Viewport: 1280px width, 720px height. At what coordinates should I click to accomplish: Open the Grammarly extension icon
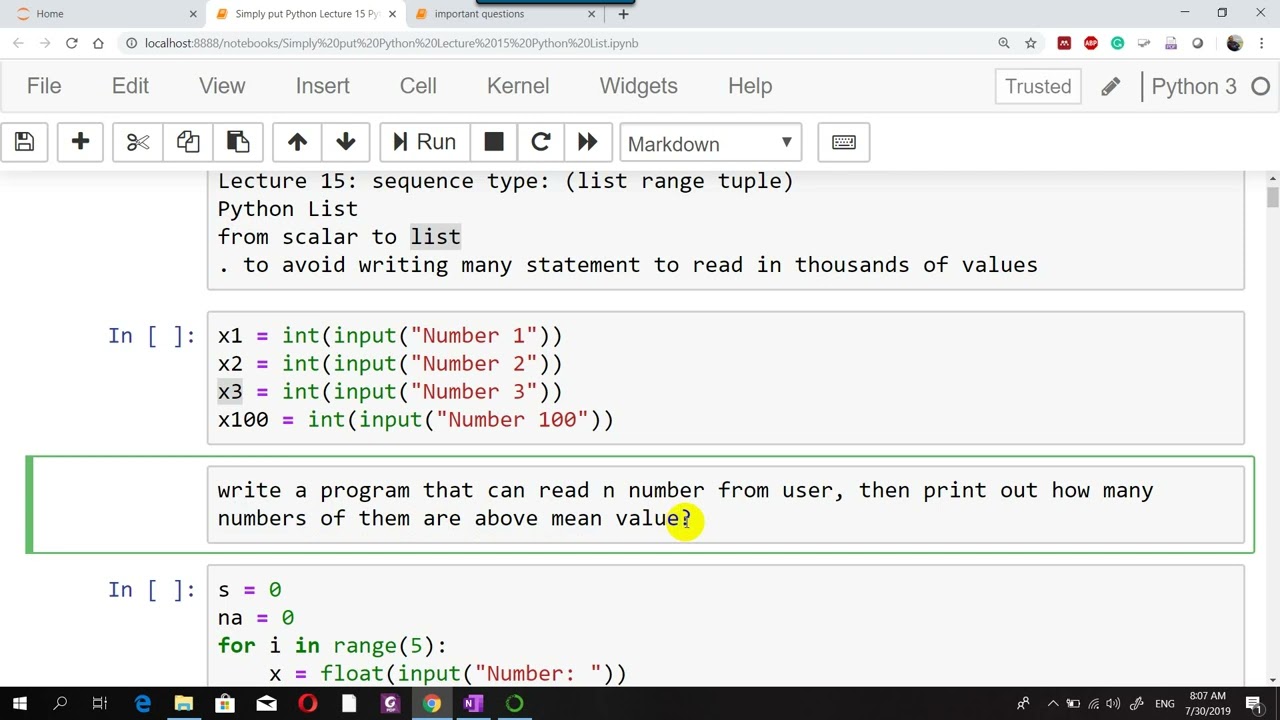pos(1117,43)
